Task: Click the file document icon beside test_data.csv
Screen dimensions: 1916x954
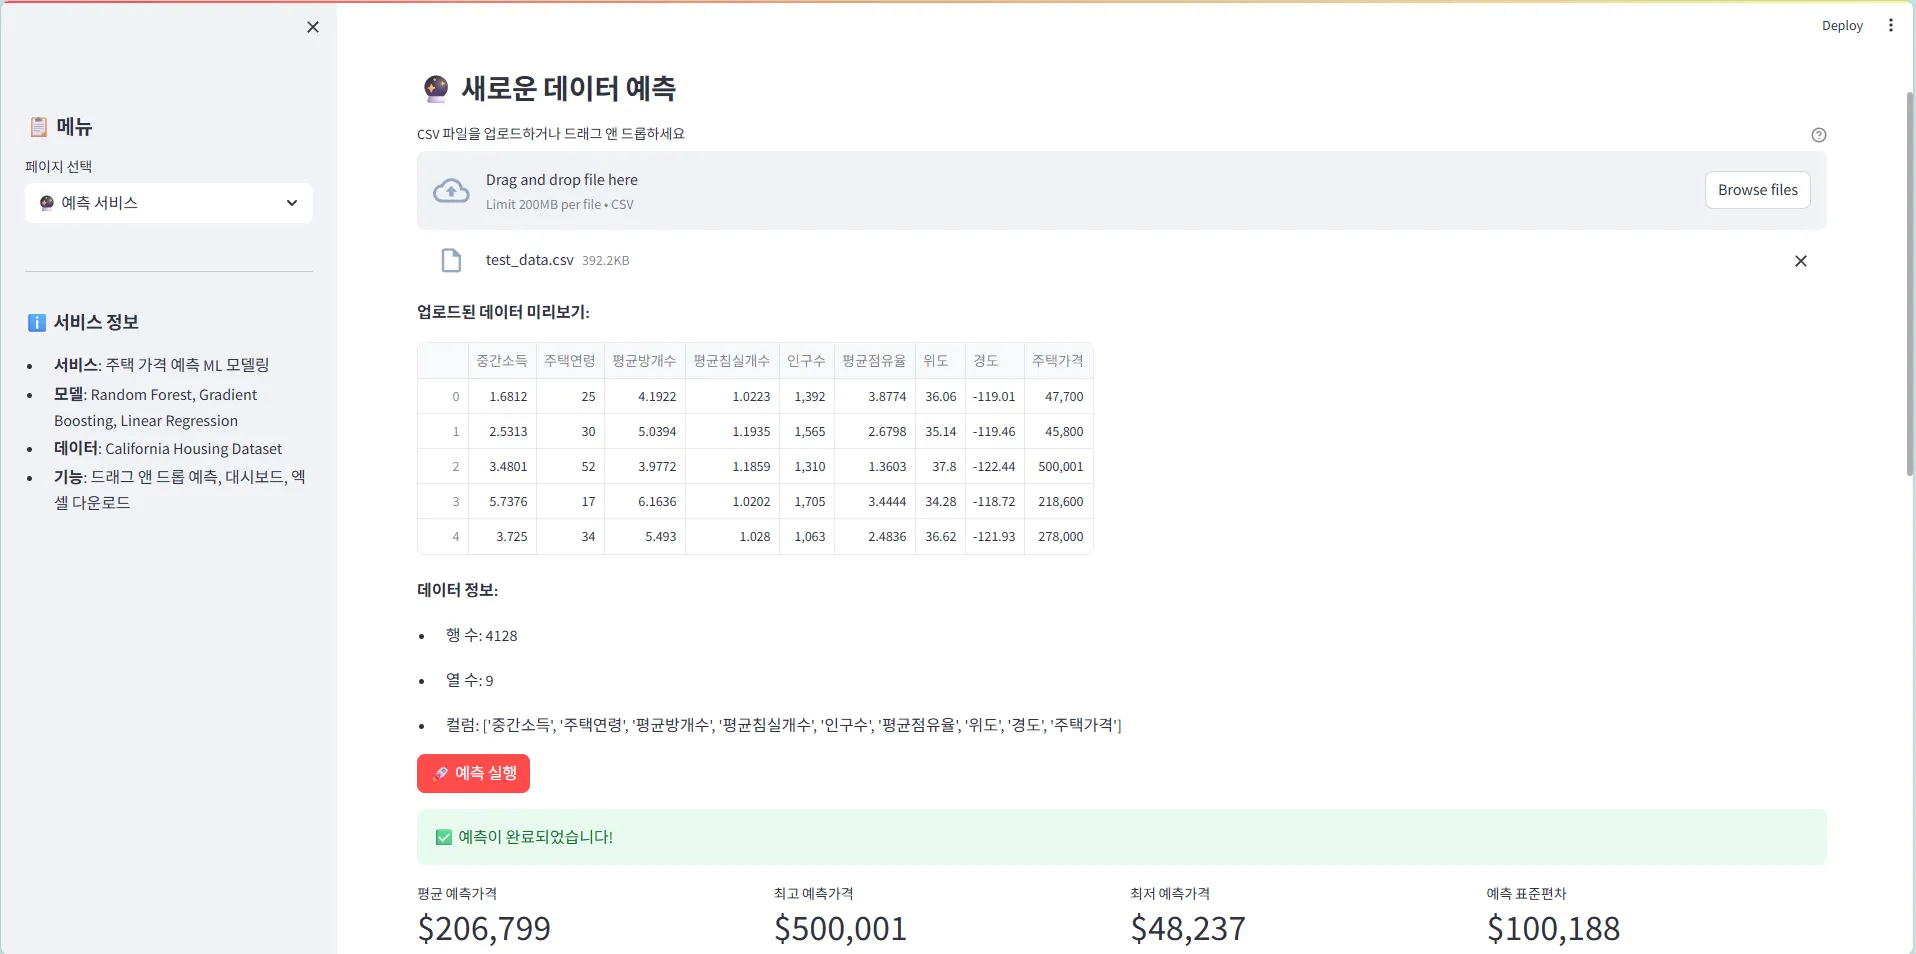Action: (x=451, y=260)
